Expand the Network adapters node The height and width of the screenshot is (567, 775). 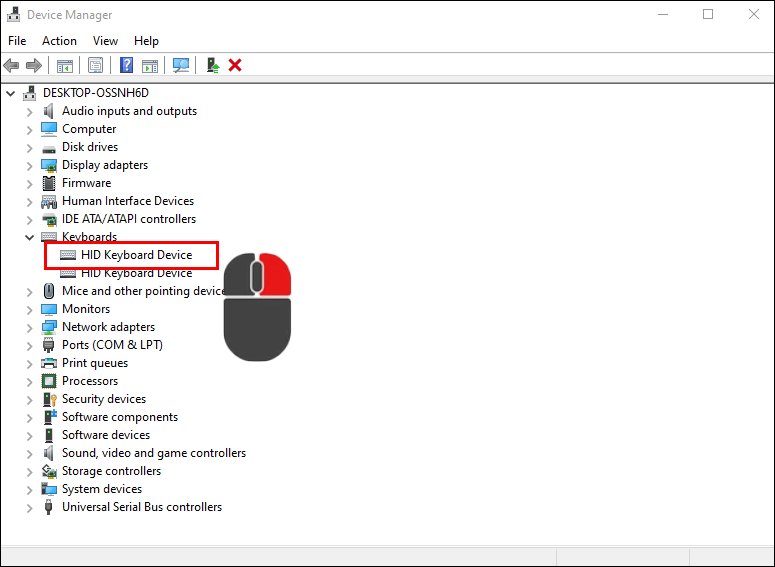pos(29,327)
